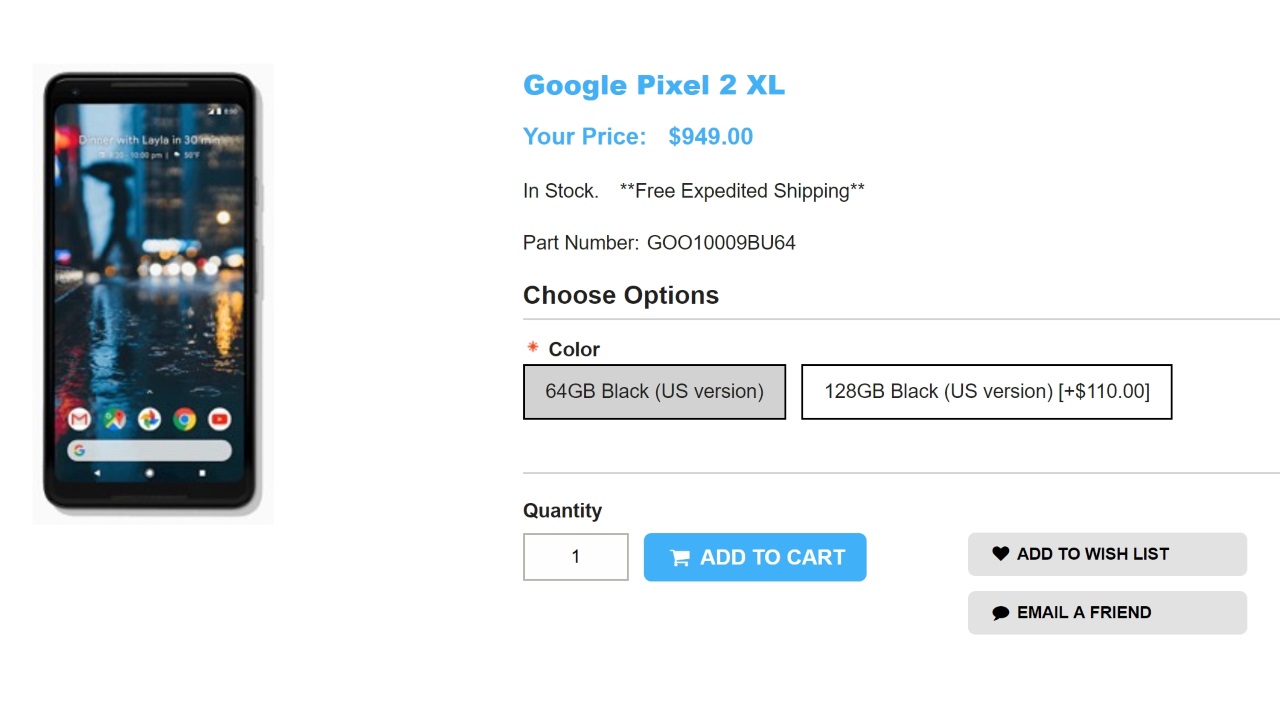The height and width of the screenshot is (720, 1280).
Task: Tap the phone's back triangle navigation button
Action: [97, 473]
